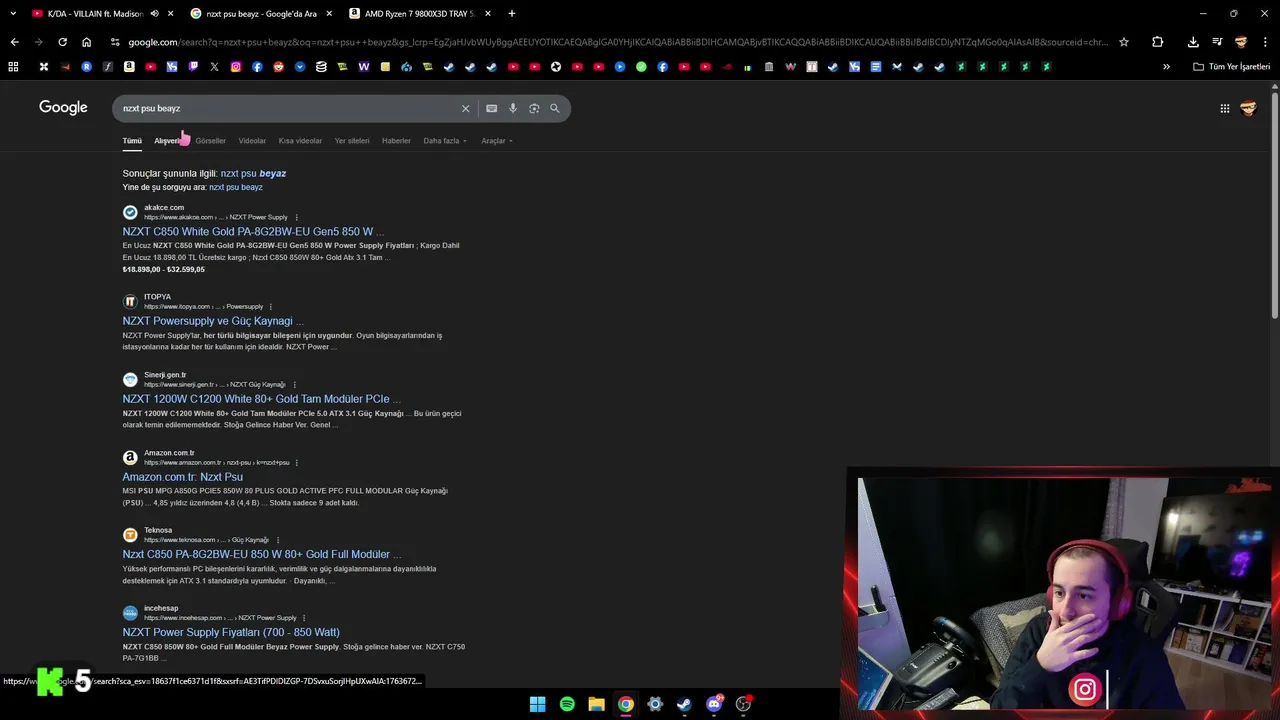Open NZXT C850 White Gold akakce result
This screenshot has height=720, width=1280.
[x=253, y=232]
